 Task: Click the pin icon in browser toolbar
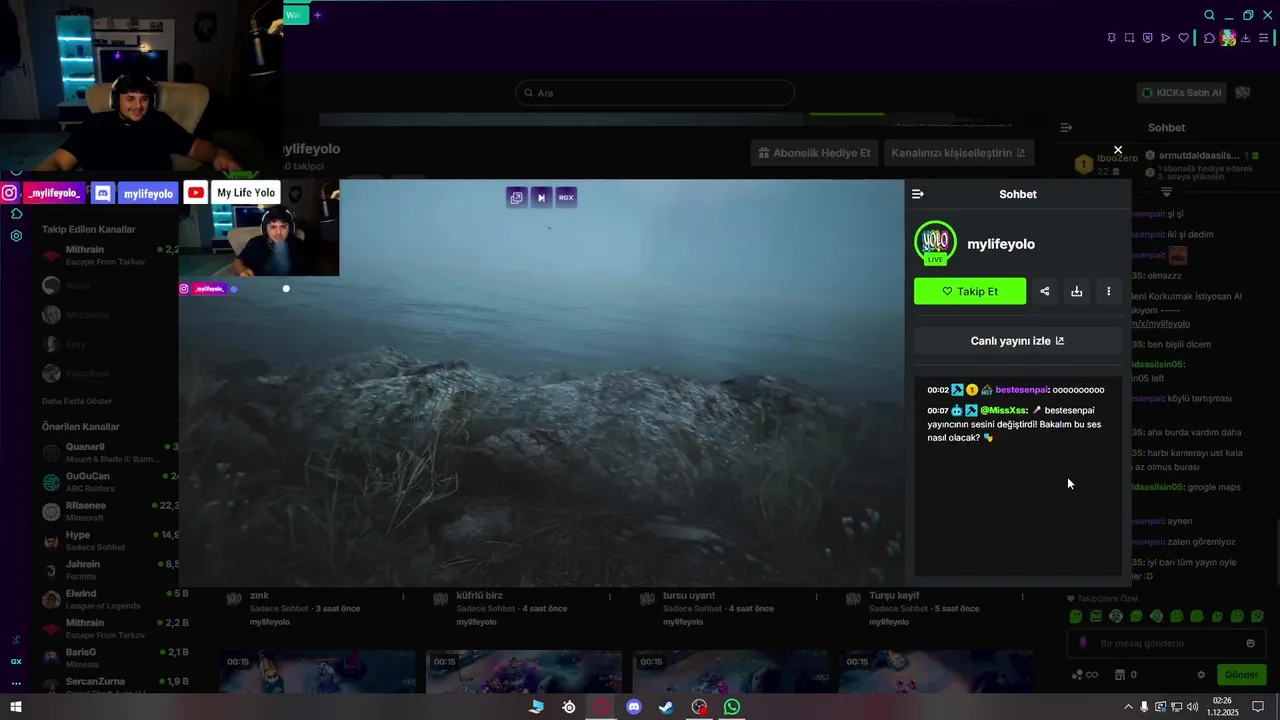tap(1111, 38)
